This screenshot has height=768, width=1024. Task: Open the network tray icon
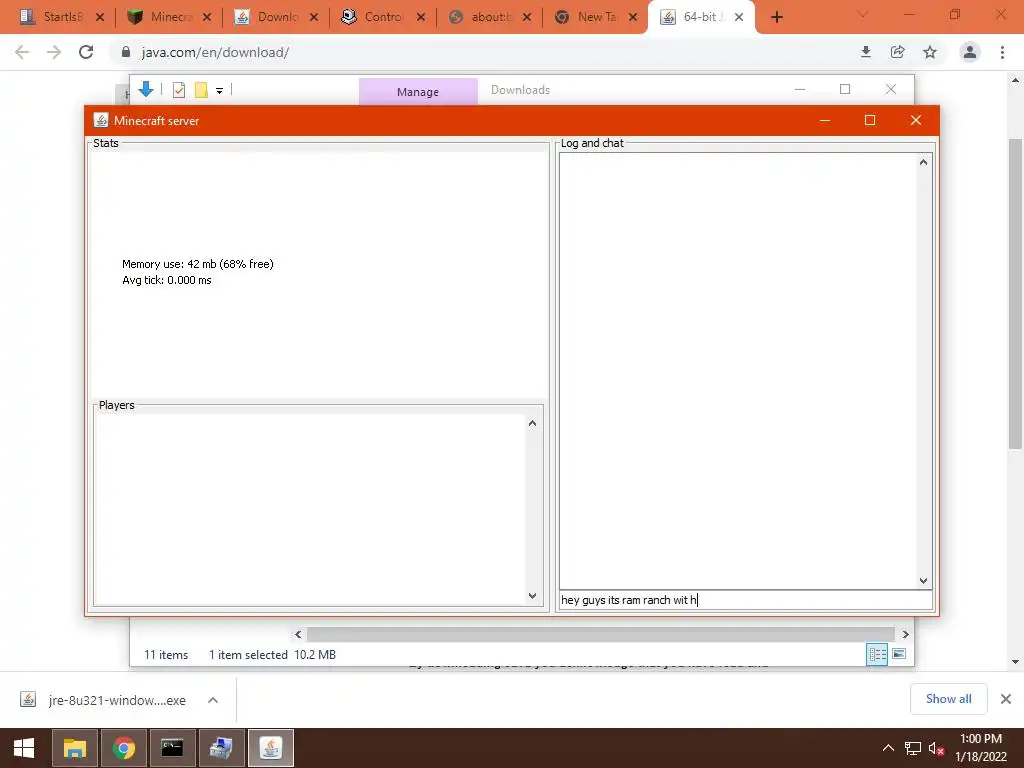coord(912,748)
